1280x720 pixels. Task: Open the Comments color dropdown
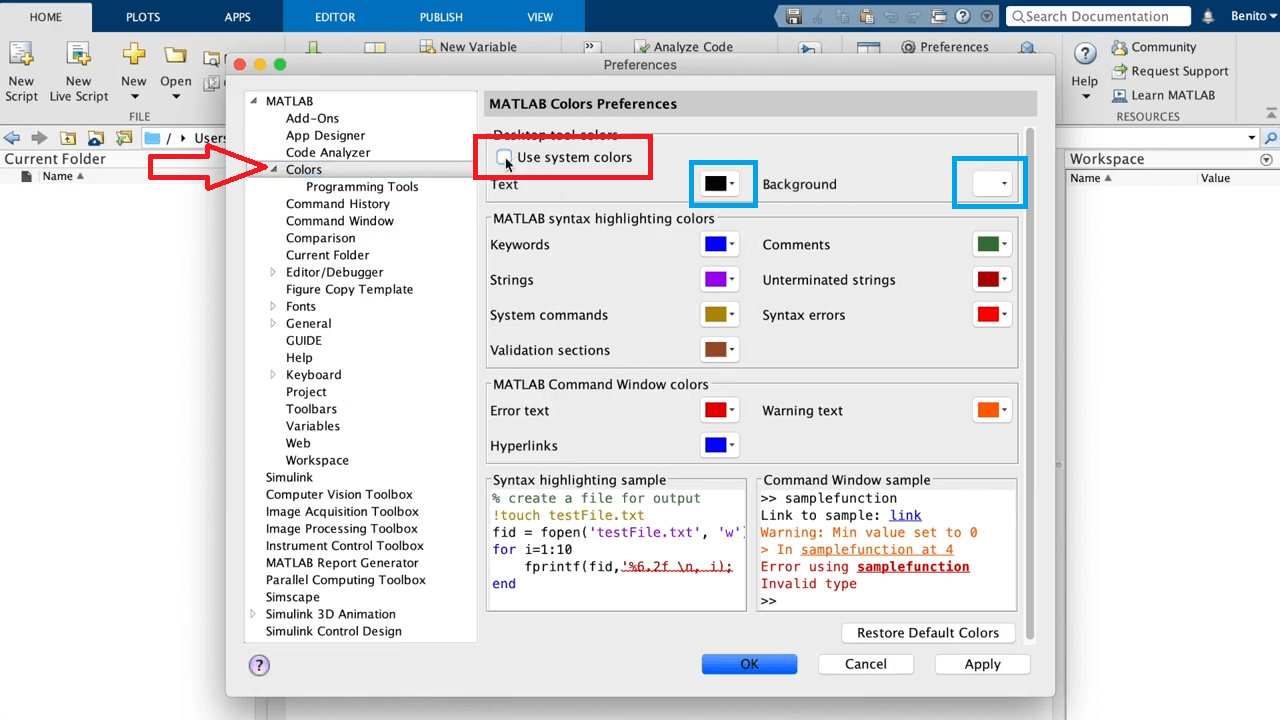pos(992,245)
